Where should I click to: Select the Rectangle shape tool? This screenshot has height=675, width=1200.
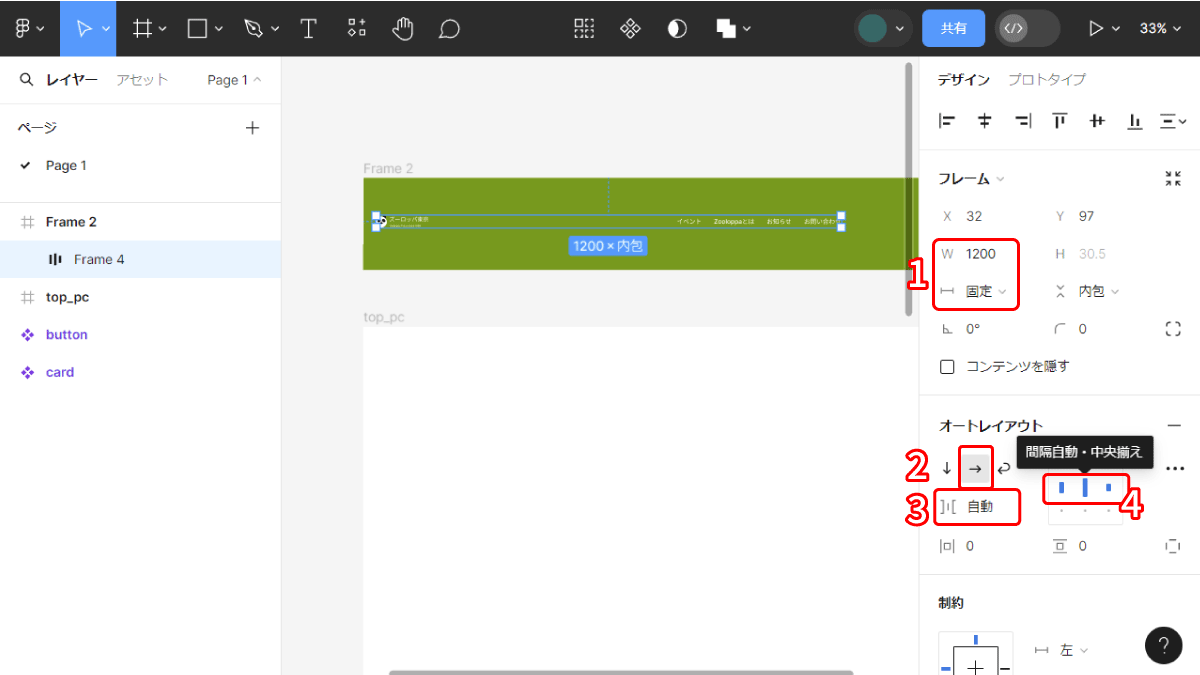point(198,28)
